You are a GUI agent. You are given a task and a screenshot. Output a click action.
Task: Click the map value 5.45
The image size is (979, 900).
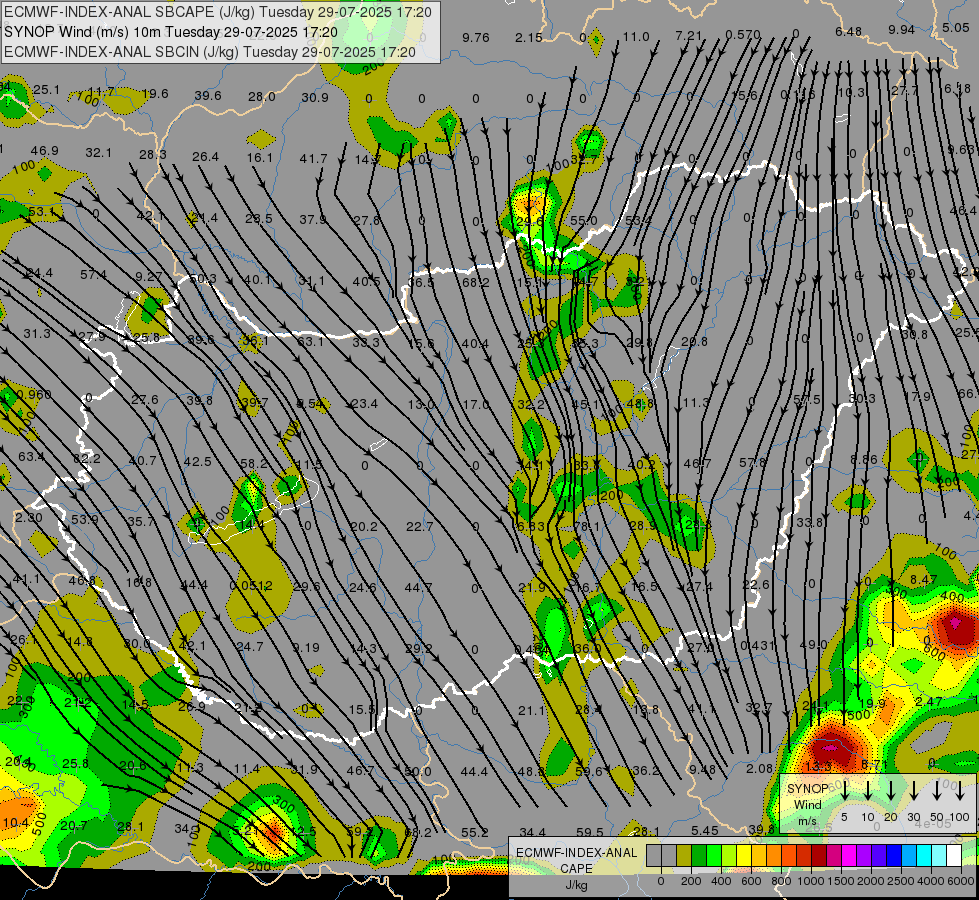pyautogui.click(x=705, y=830)
